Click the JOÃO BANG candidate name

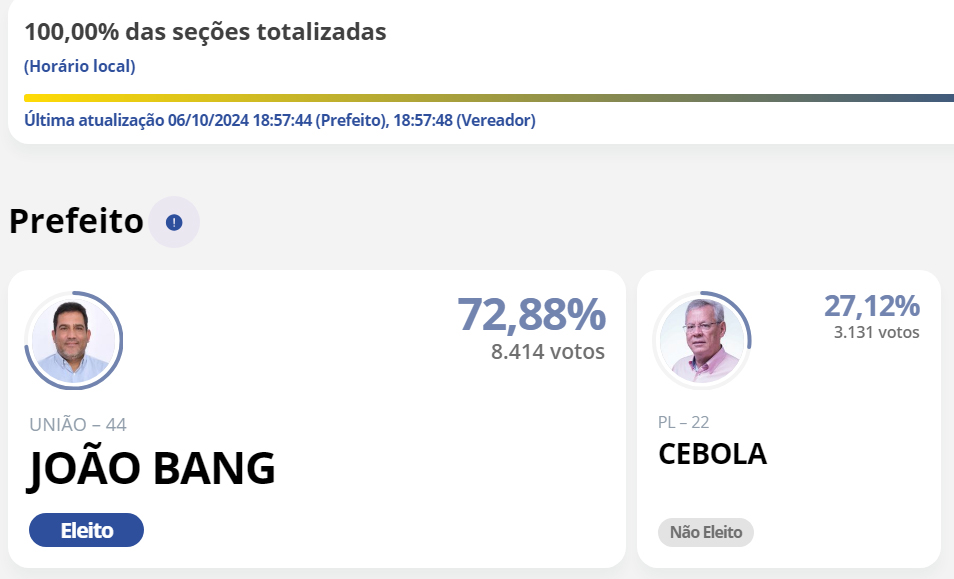pos(151,469)
